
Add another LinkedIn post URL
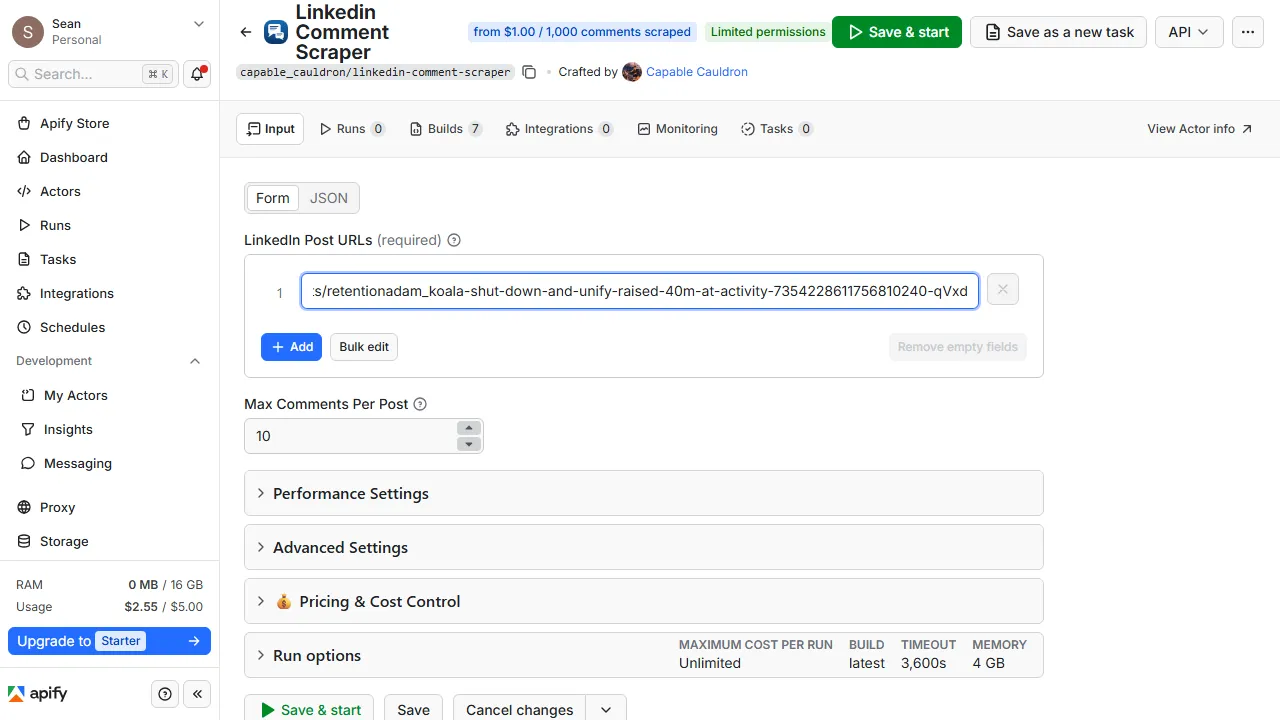292,347
